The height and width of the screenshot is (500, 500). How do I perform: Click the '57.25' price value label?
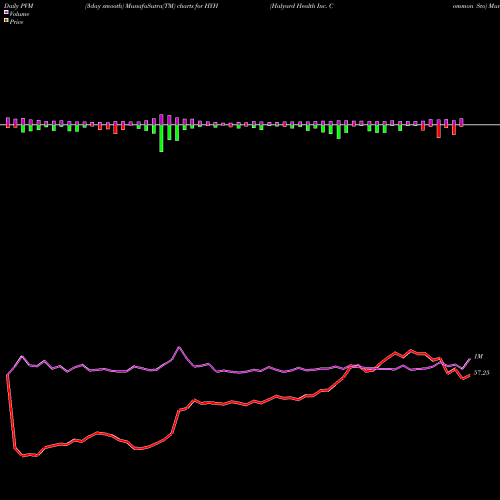[x=482, y=373]
